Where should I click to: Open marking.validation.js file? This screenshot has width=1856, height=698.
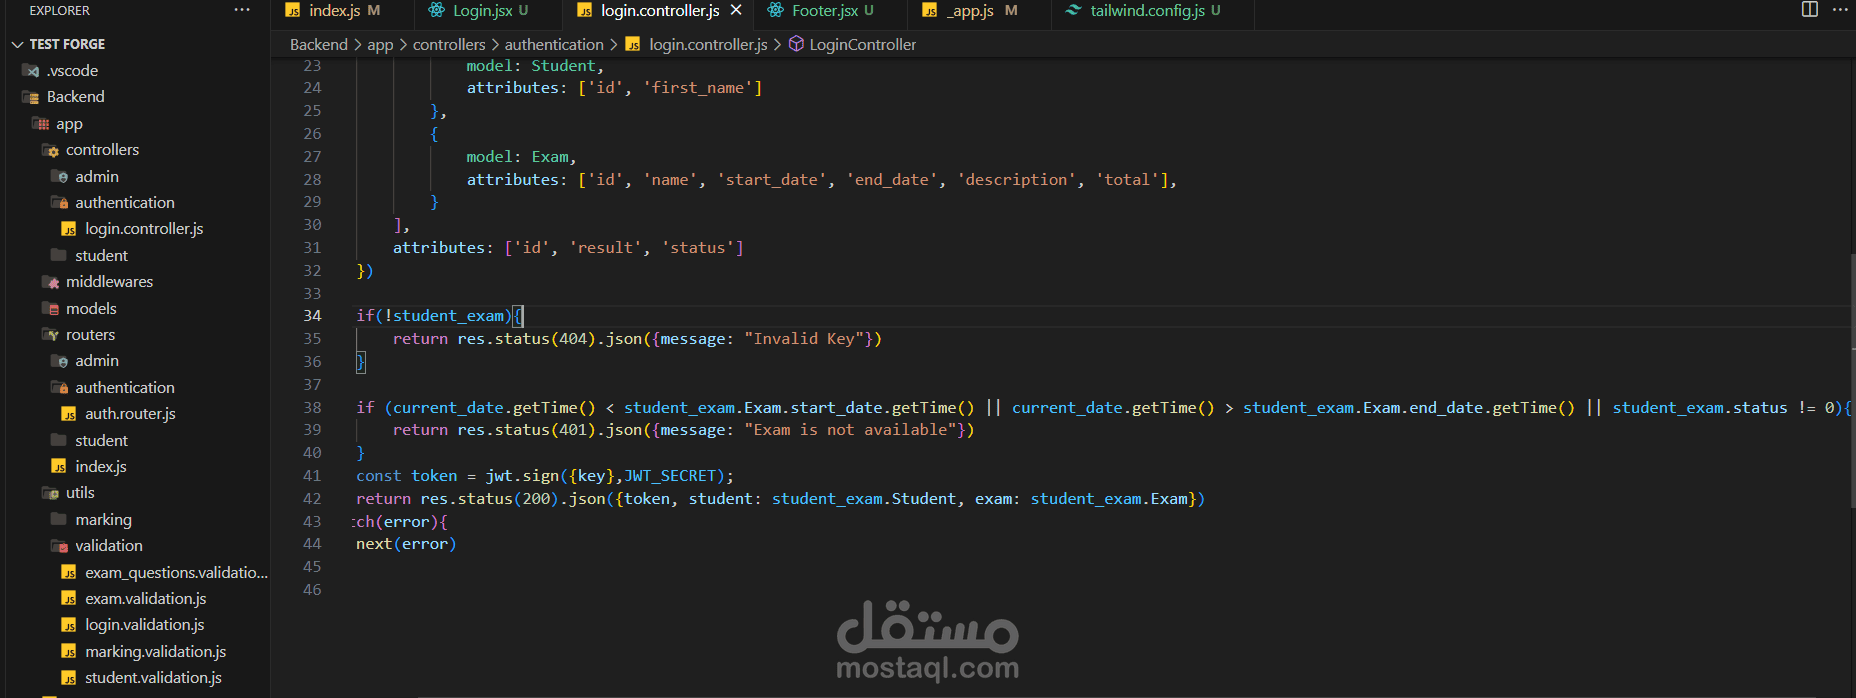(156, 652)
